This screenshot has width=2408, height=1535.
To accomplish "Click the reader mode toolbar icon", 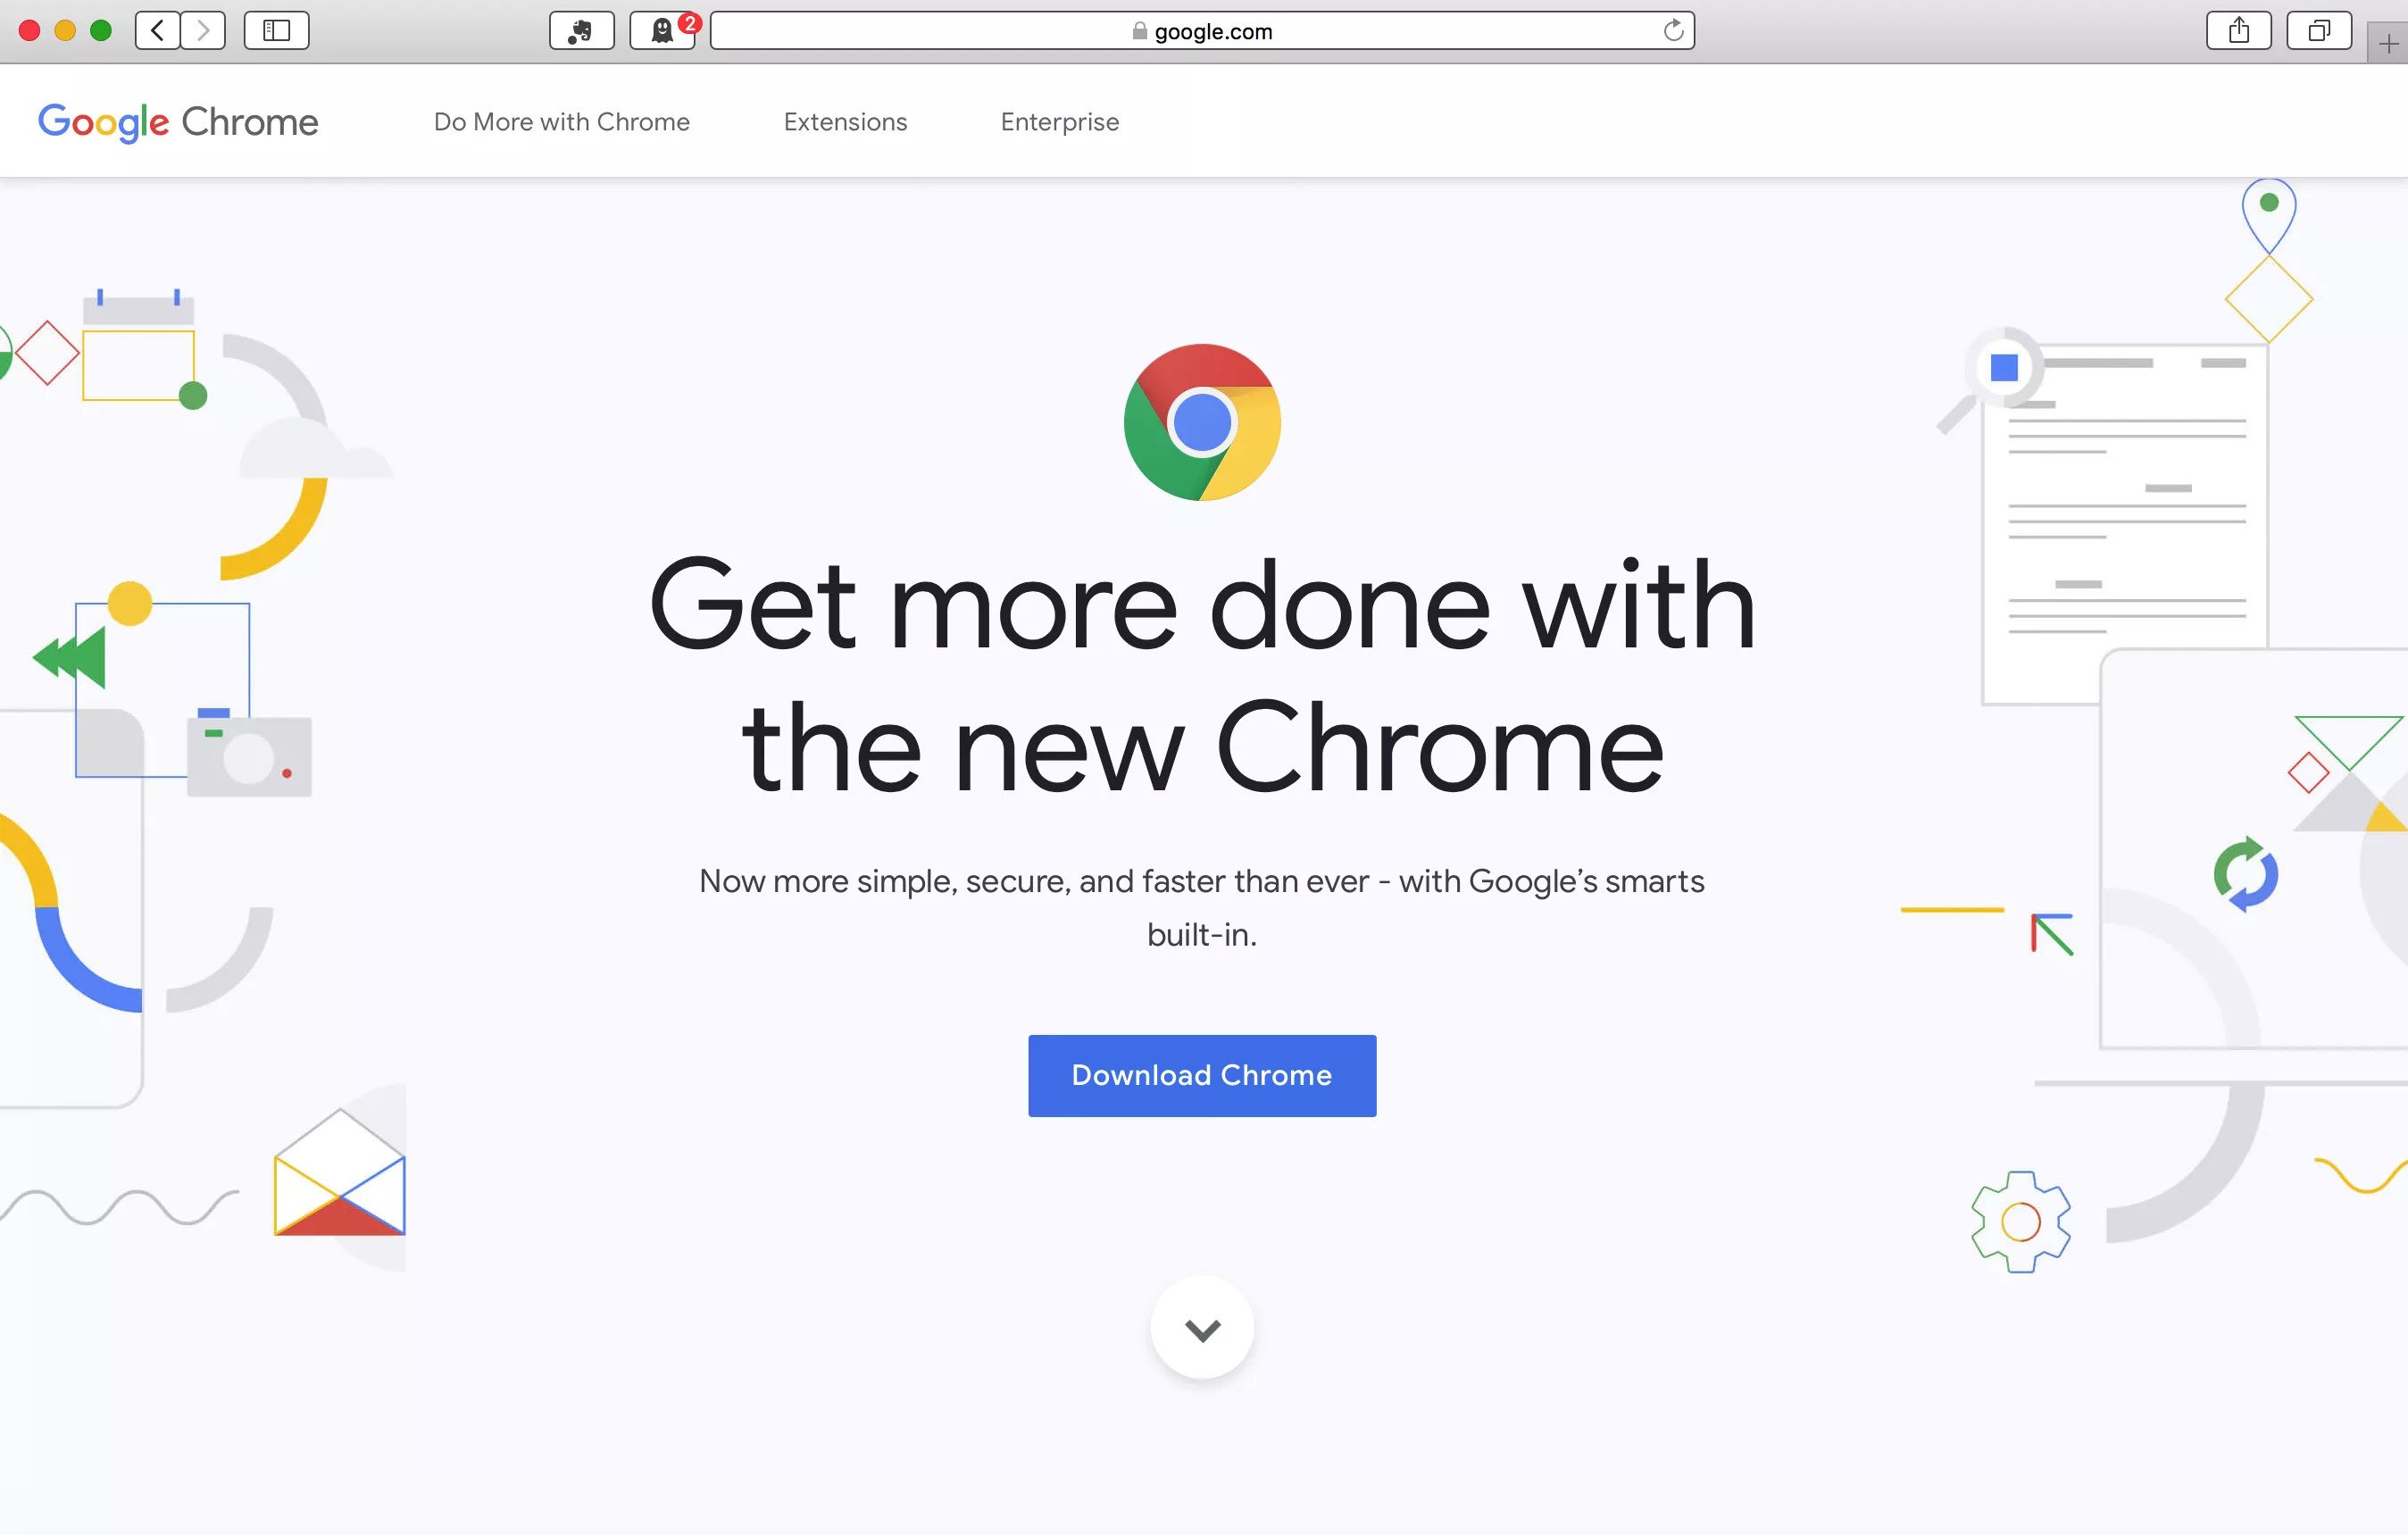I will [x=276, y=29].
